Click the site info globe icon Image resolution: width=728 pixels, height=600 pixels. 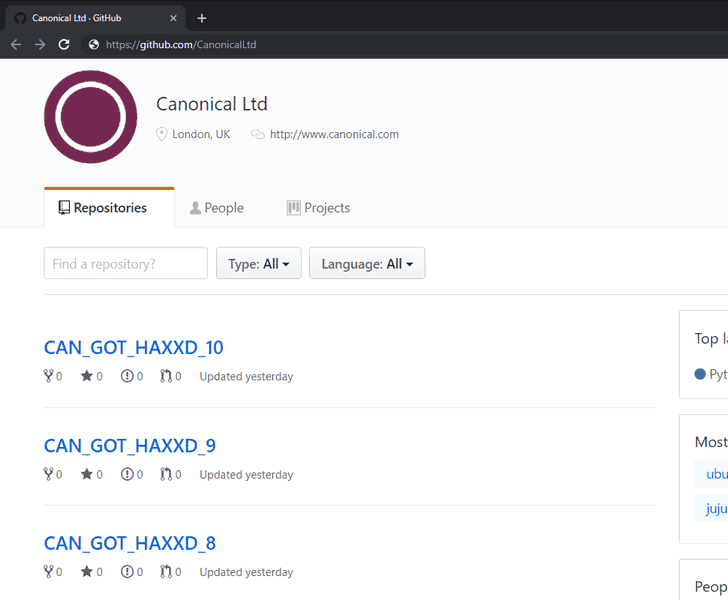(x=94, y=45)
